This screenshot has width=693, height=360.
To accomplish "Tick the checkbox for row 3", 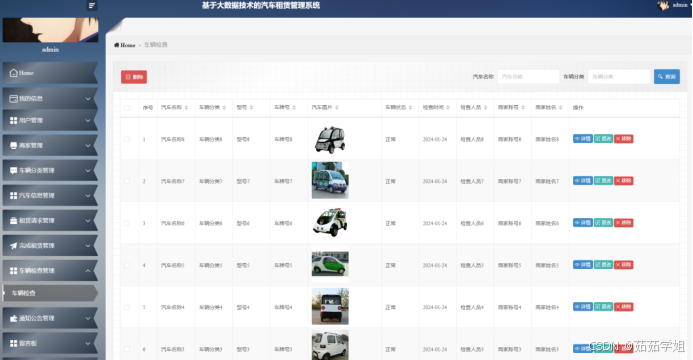I will [x=127, y=223].
